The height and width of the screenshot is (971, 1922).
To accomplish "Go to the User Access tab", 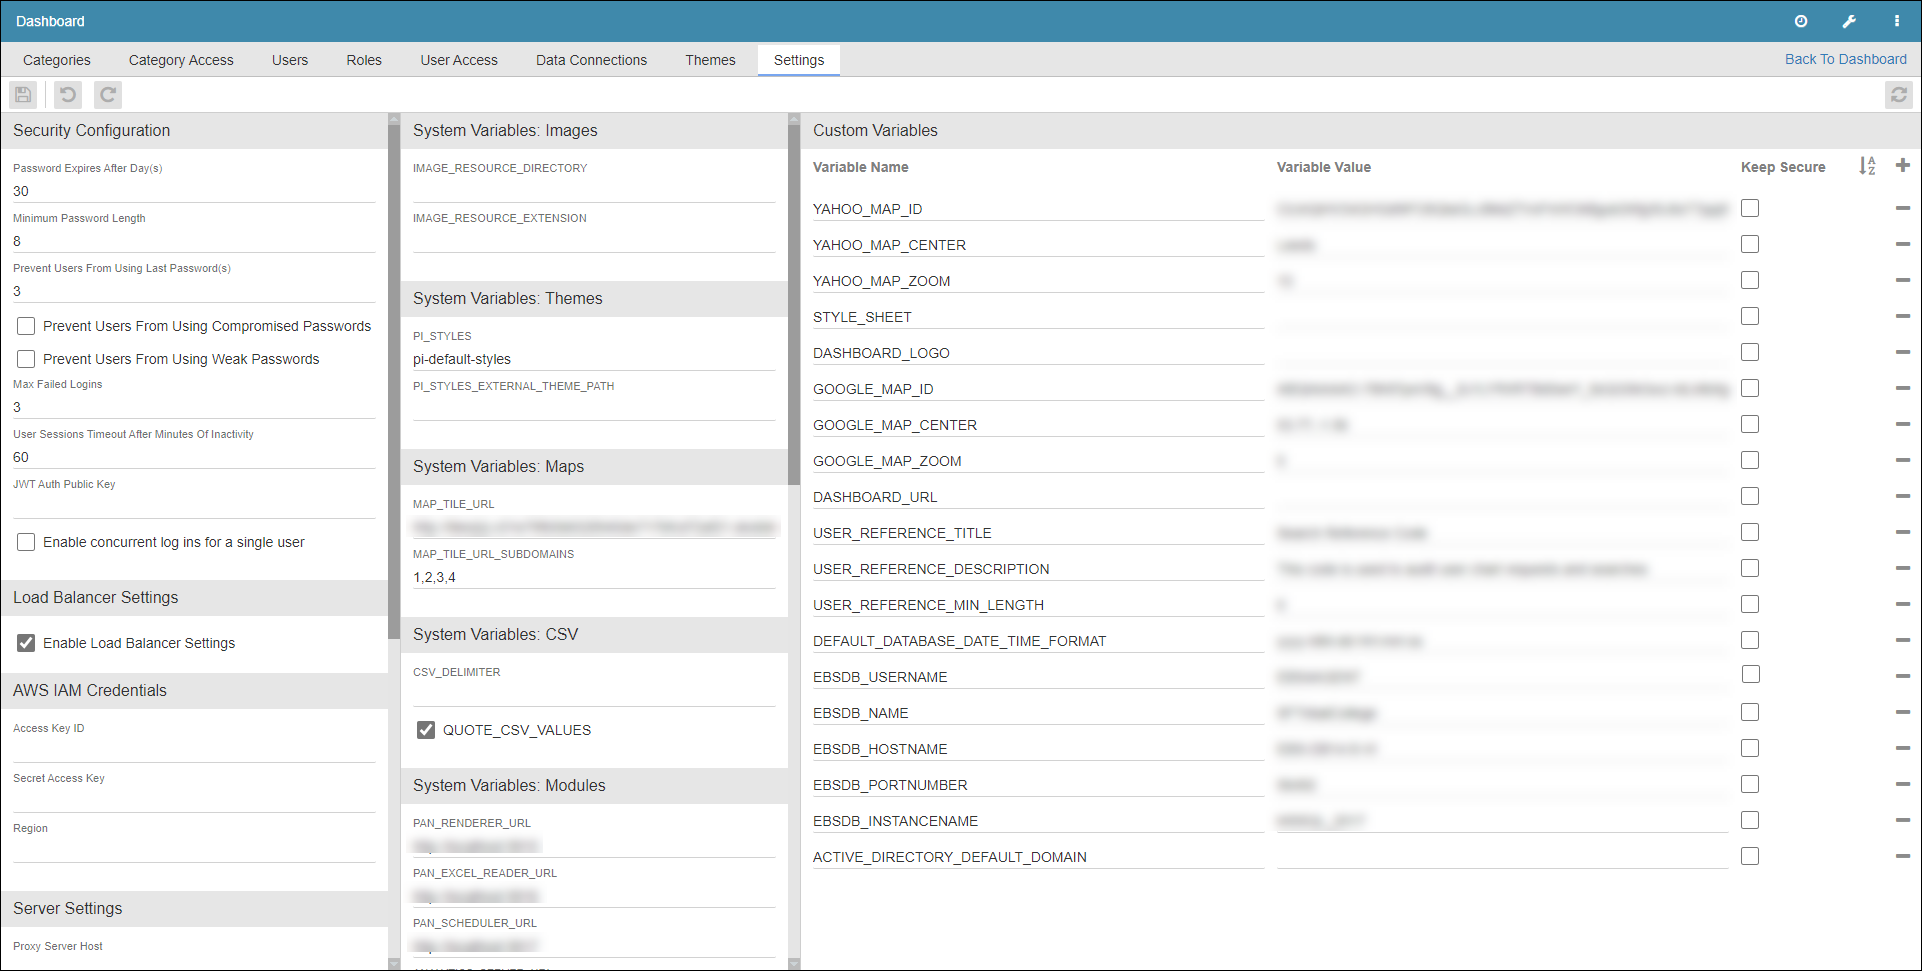I will pyautogui.click(x=459, y=60).
